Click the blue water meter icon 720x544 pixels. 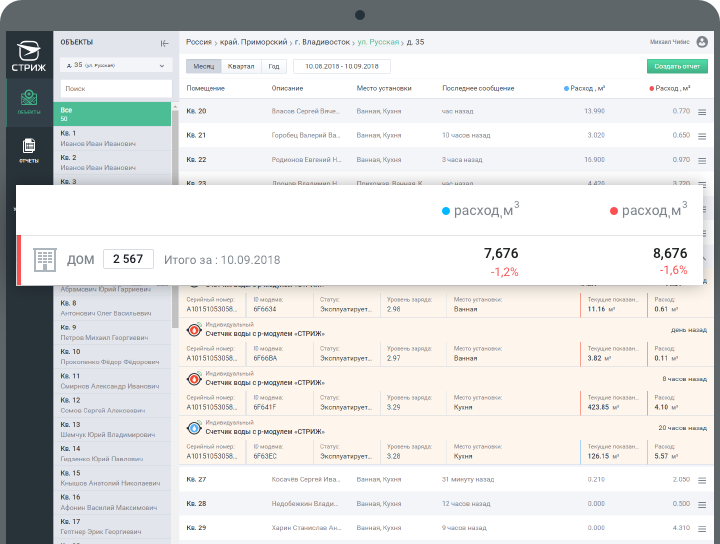click(x=194, y=428)
